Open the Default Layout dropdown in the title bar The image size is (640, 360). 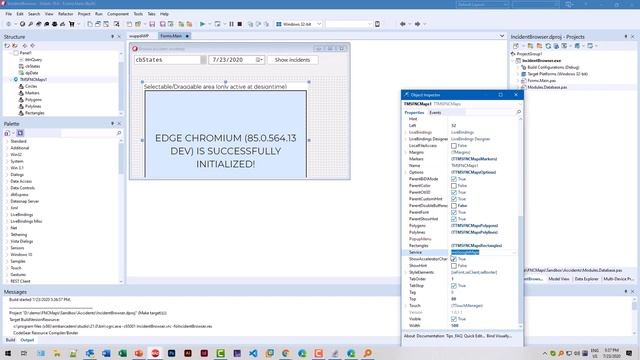pyautogui.click(x=506, y=4)
